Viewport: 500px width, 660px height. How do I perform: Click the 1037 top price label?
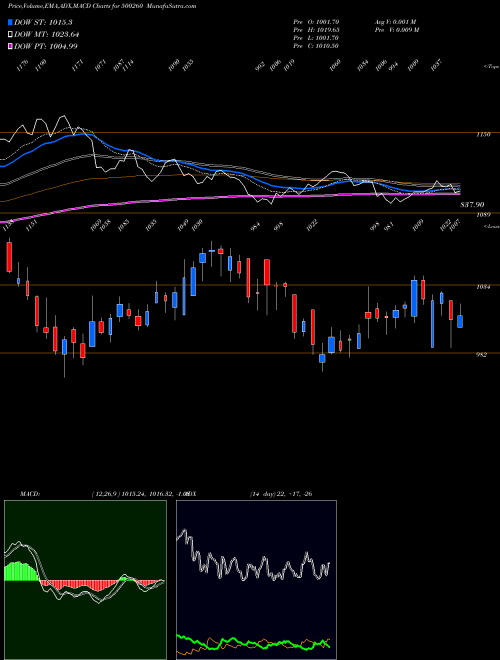pyautogui.click(x=437, y=65)
